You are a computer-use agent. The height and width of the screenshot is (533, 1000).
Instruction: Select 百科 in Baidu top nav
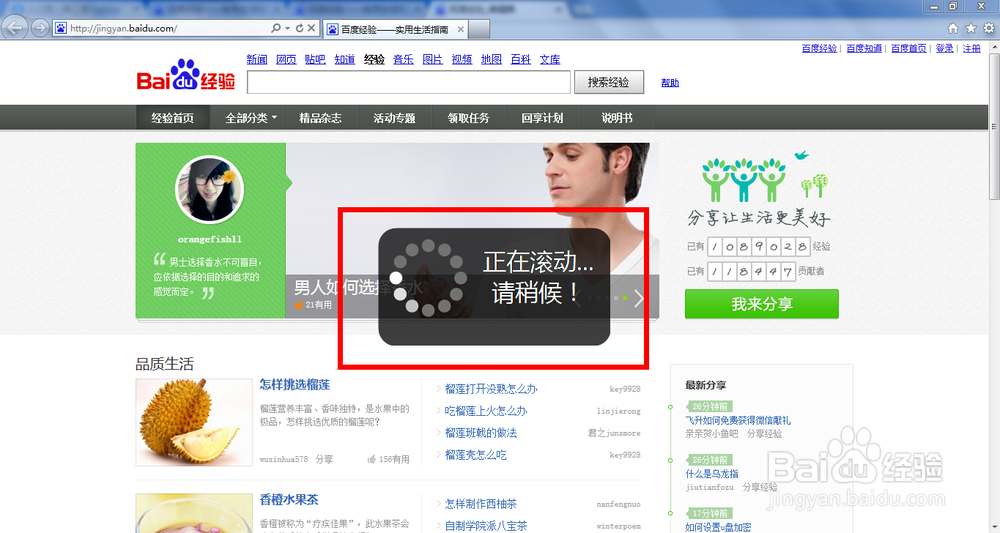521,59
